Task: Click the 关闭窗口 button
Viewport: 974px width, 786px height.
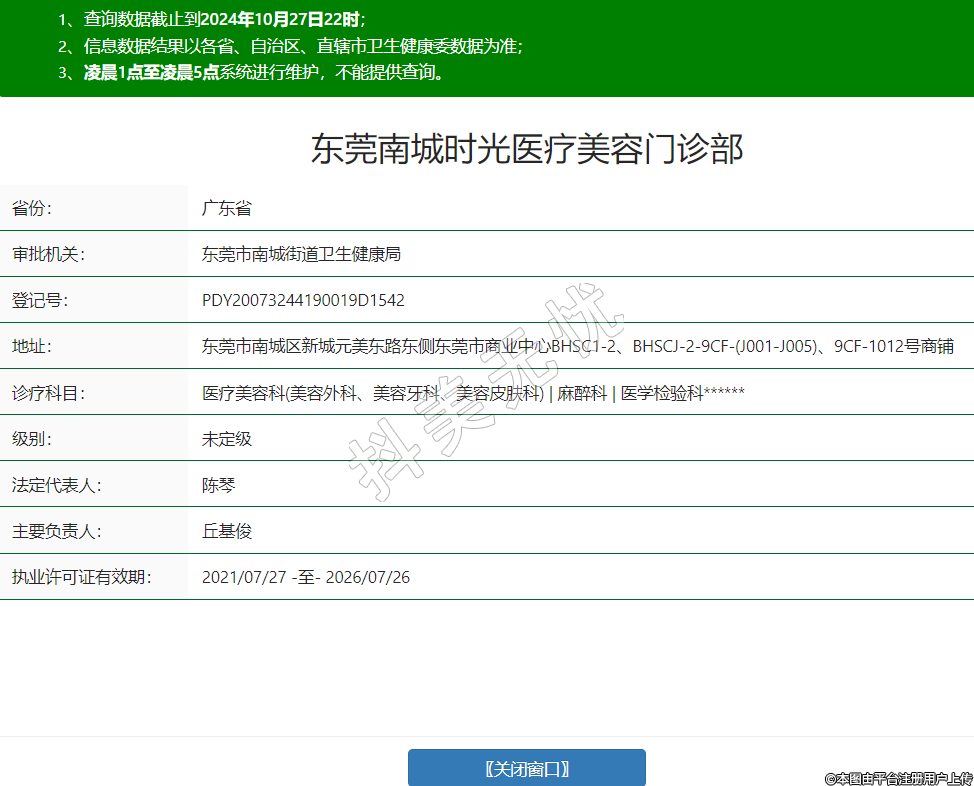Action: pyautogui.click(x=526, y=768)
